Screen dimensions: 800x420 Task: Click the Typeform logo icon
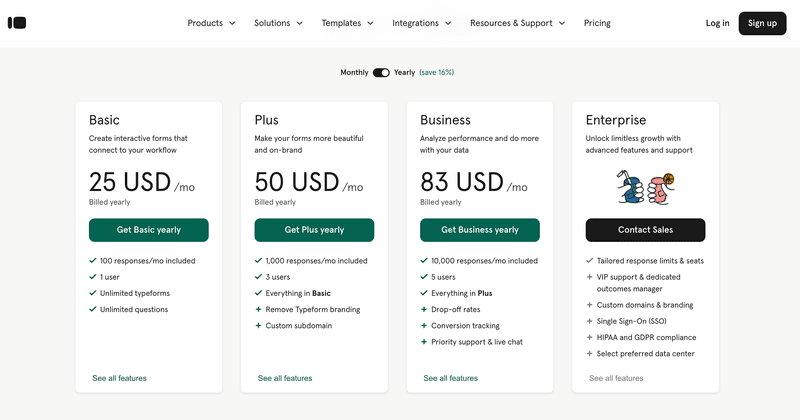[16, 23]
